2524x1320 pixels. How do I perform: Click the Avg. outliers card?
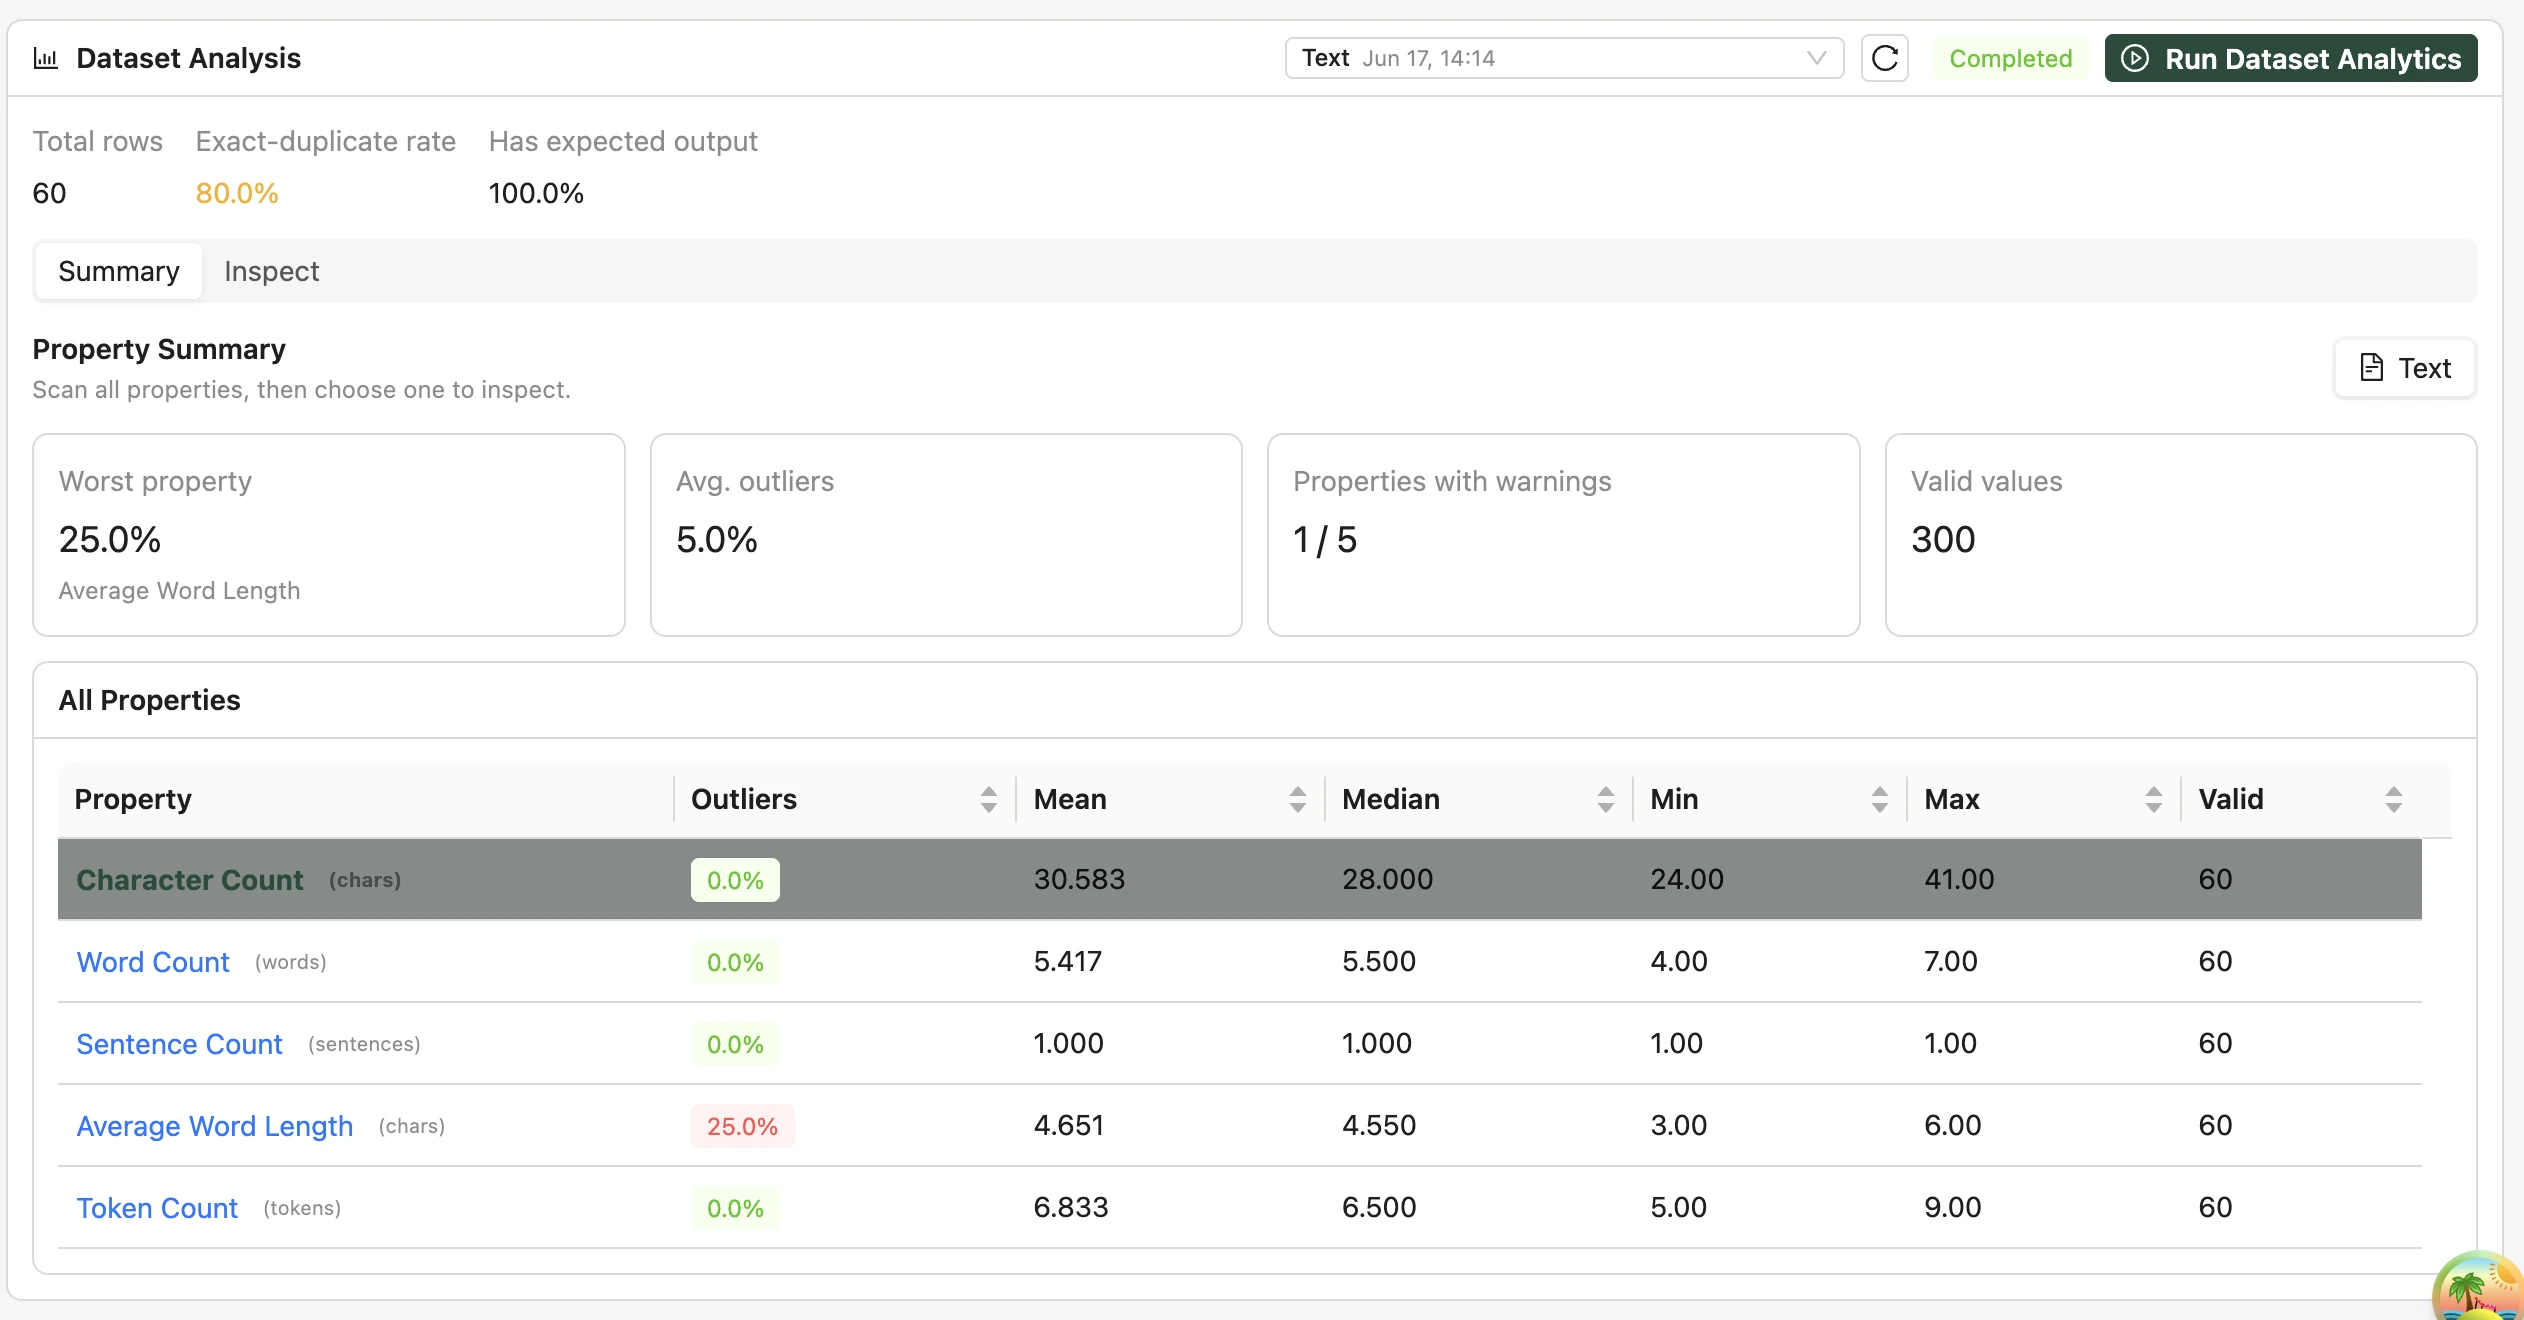tap(946, 535)
